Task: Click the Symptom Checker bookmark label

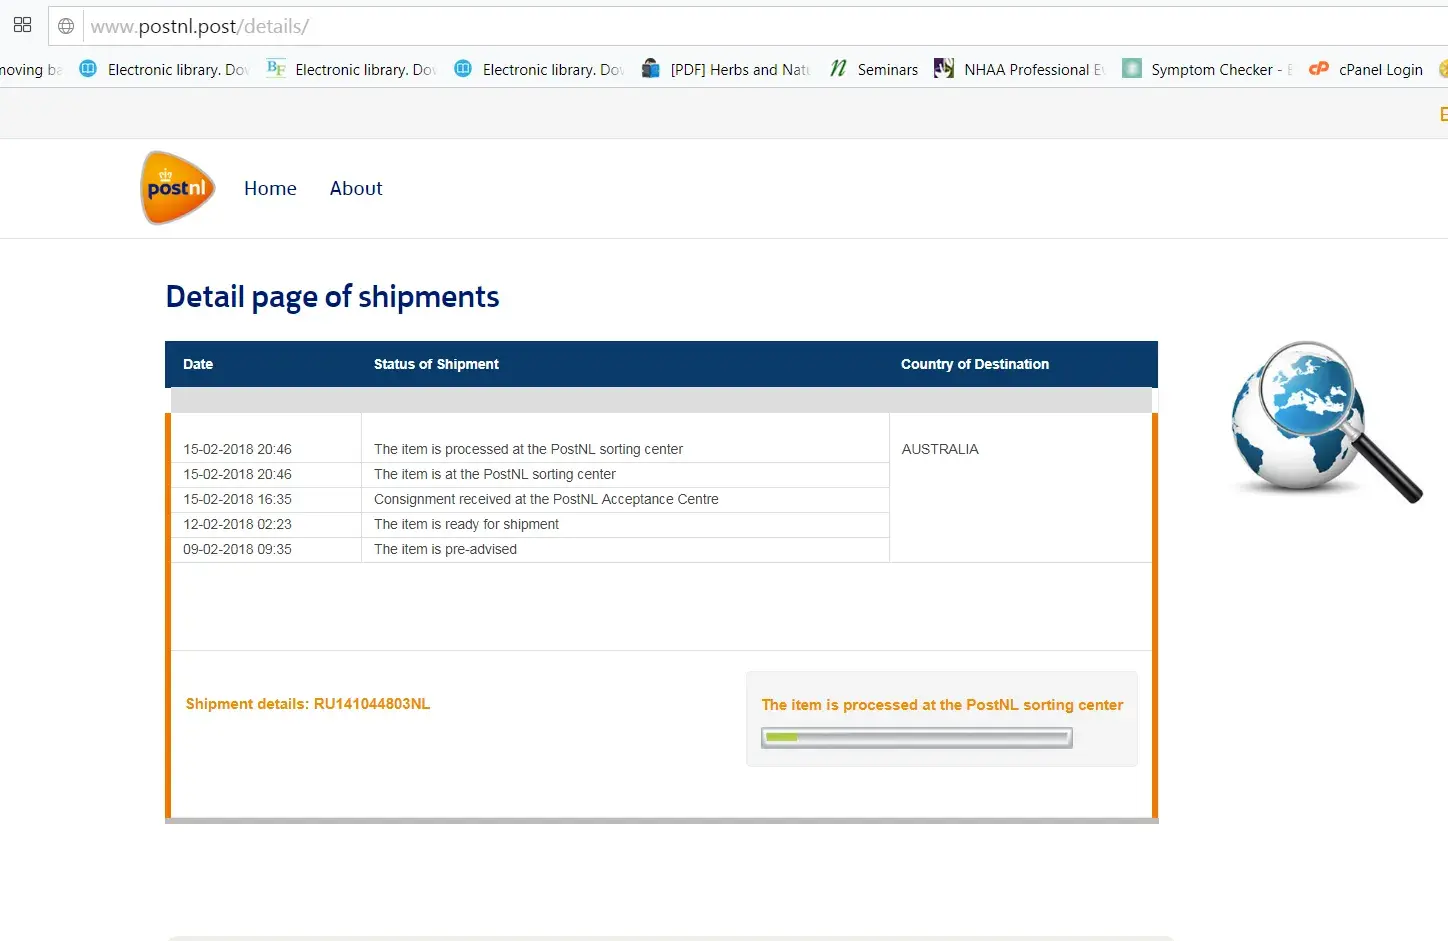Action: [1221, 69]
